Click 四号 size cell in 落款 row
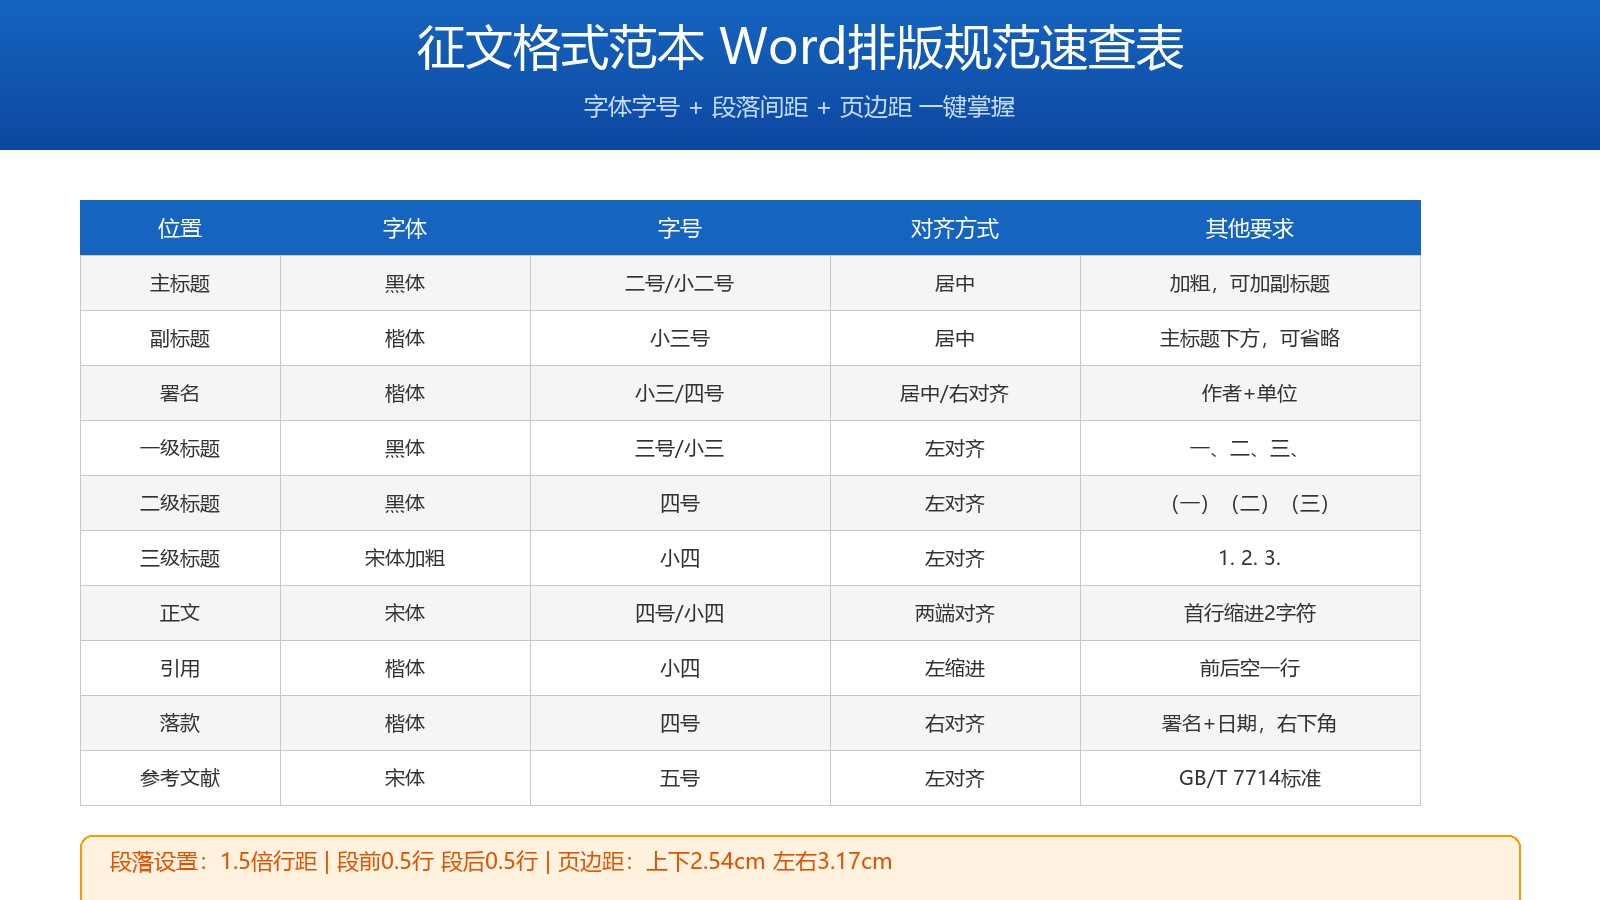 [680, 723]
